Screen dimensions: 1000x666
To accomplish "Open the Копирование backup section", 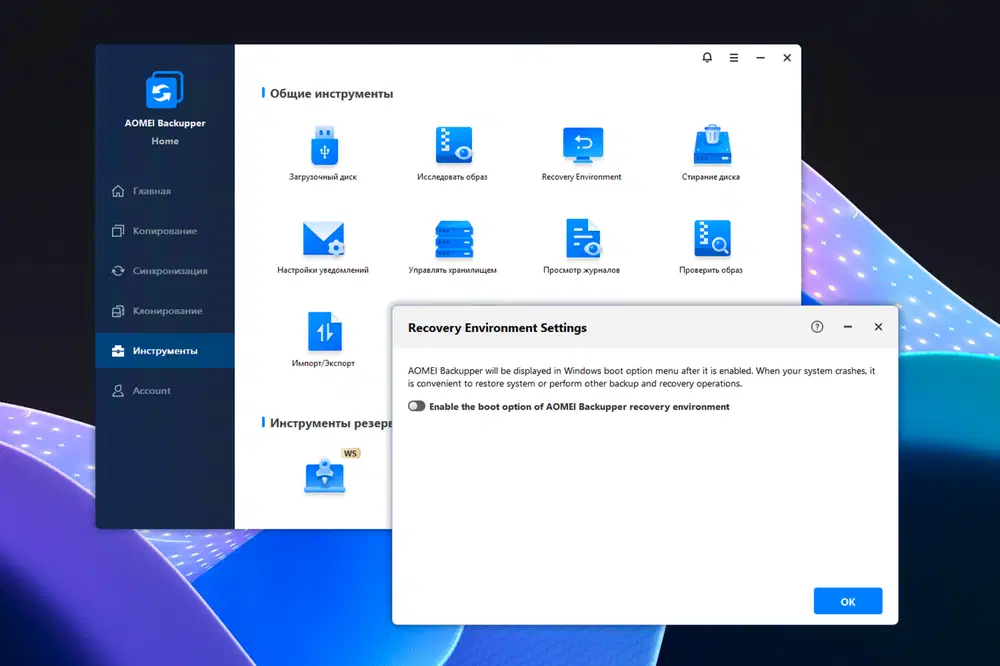I will tap(165, 231).
